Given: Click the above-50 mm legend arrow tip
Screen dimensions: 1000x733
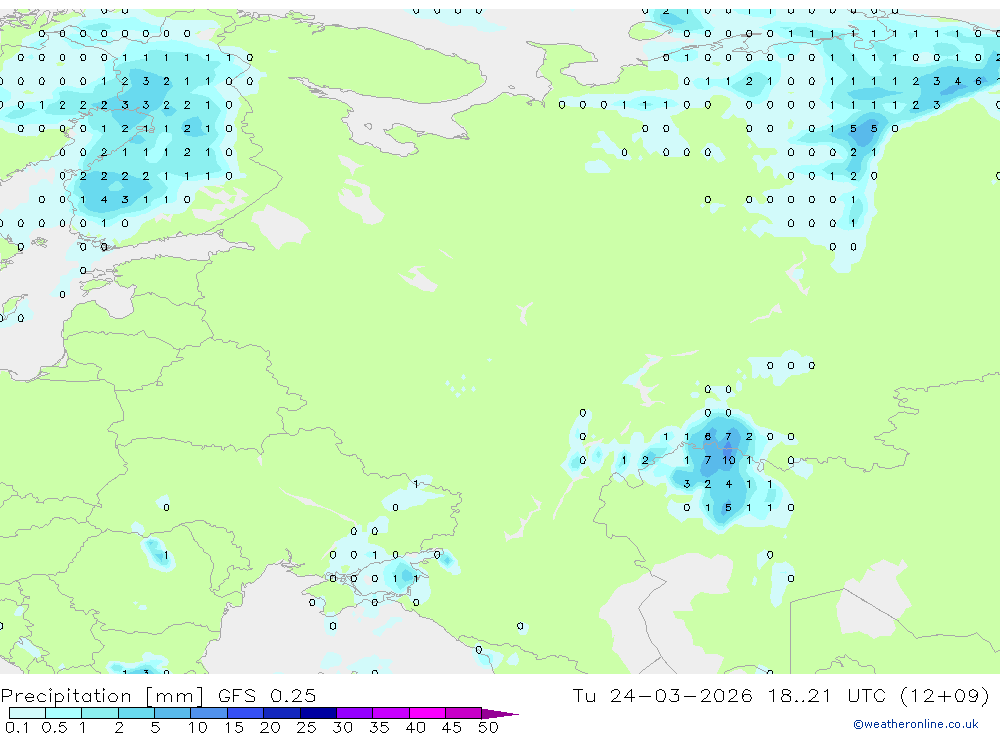Looking at the screenshot, I should 499,714.
